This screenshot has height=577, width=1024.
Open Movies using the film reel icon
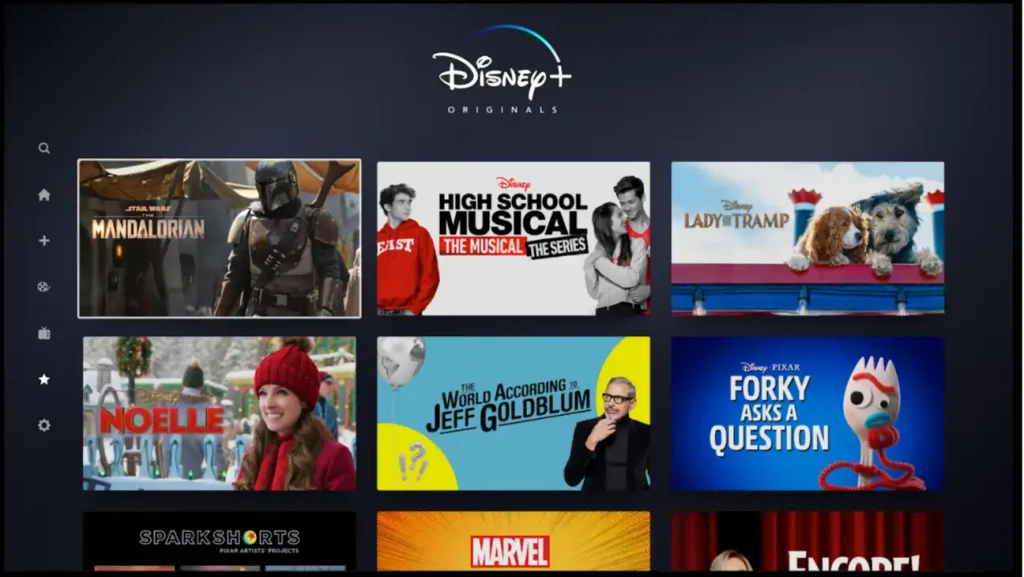pyautogui.click(x=44, y=287)
